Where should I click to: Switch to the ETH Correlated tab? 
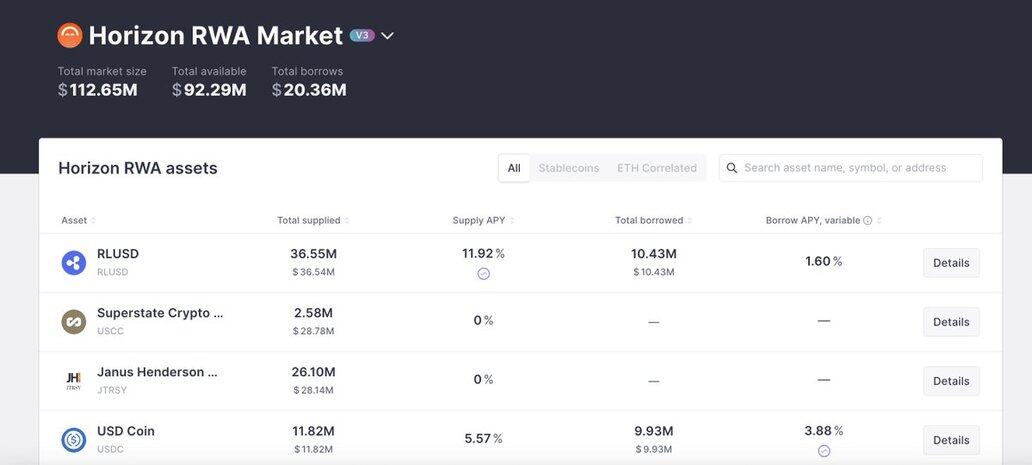[656, 168]
